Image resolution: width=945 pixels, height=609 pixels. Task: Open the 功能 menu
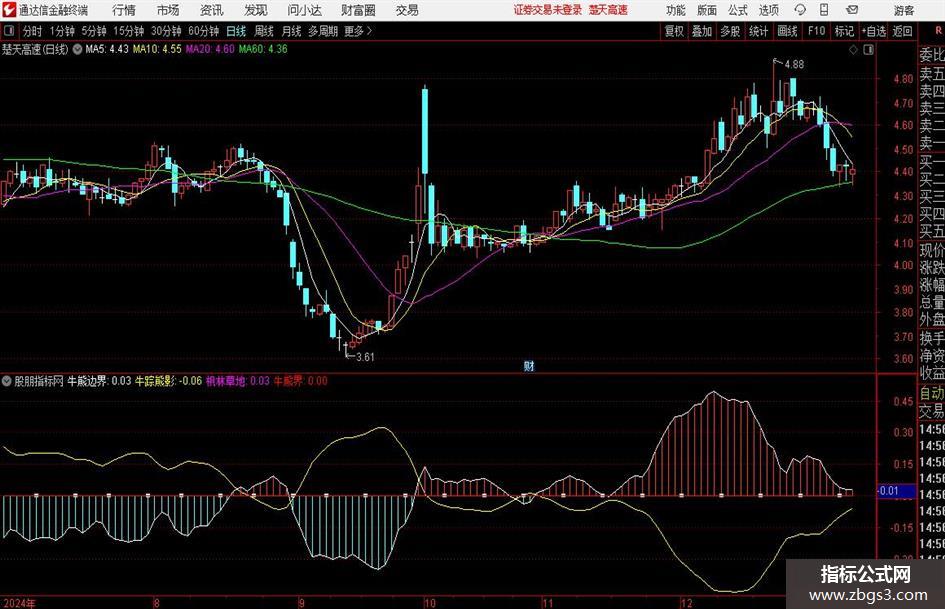(676, 10)
